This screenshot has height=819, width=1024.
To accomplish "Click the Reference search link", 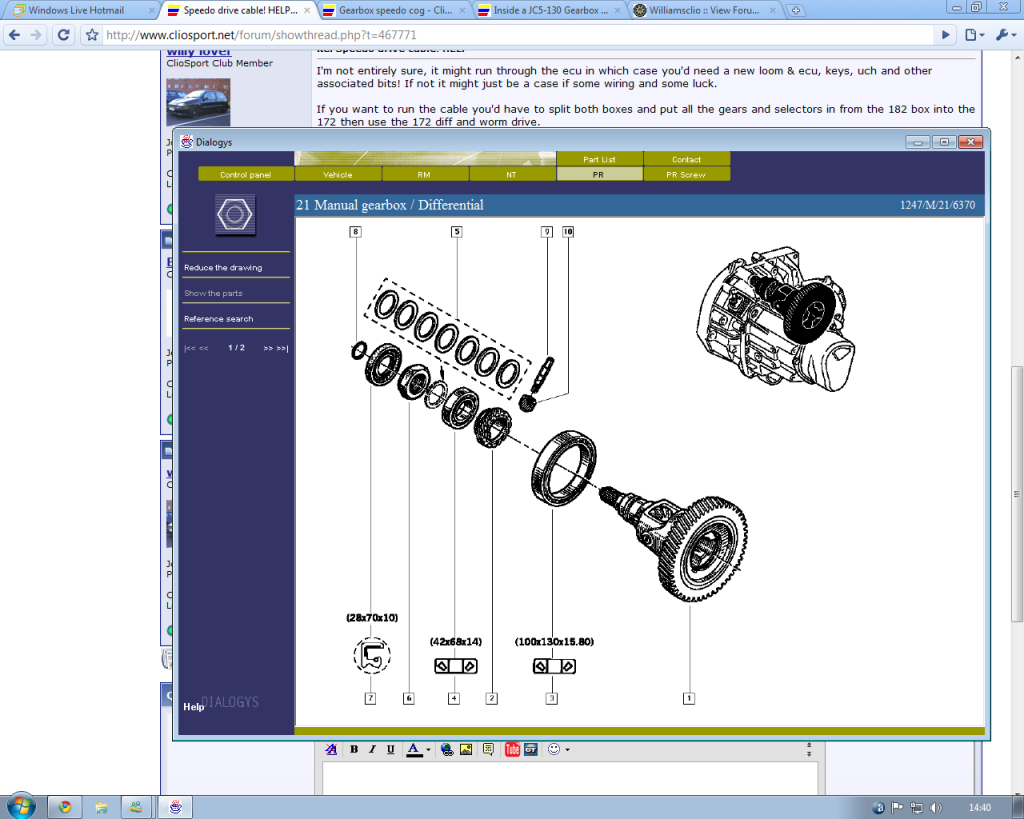I will pos(219,319).
